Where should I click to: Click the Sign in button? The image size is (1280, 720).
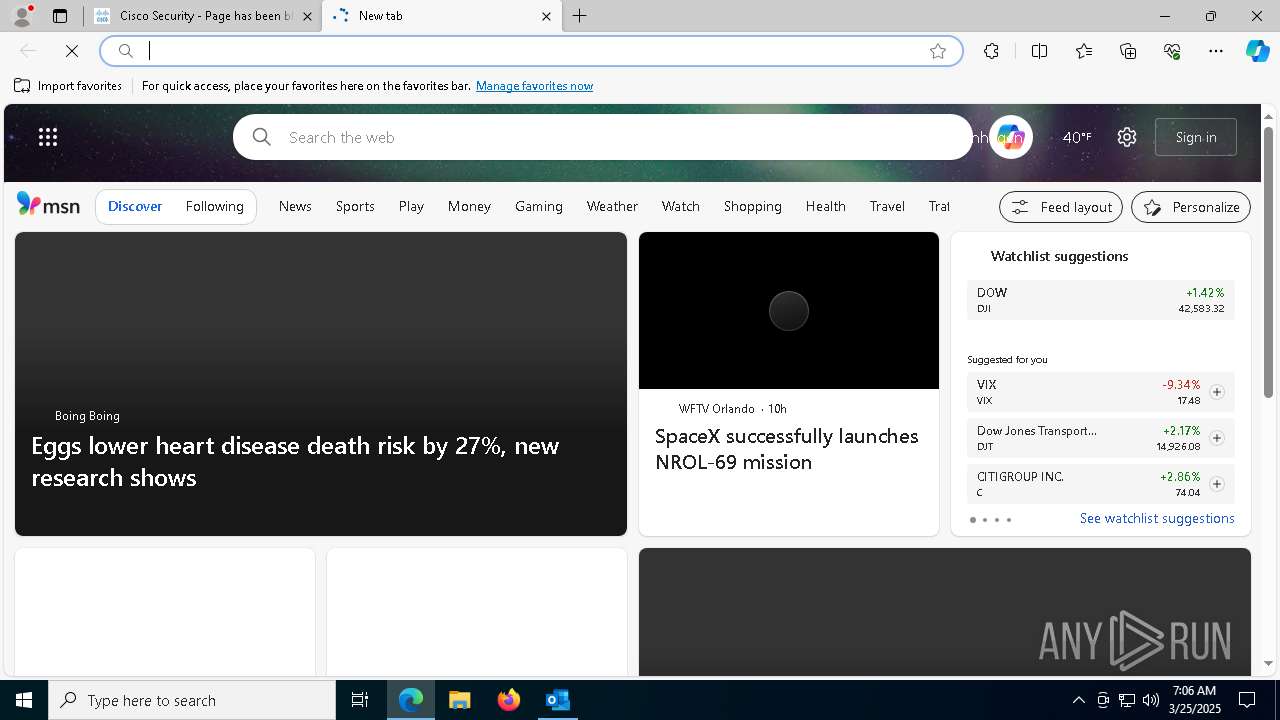pos(1196,137)
